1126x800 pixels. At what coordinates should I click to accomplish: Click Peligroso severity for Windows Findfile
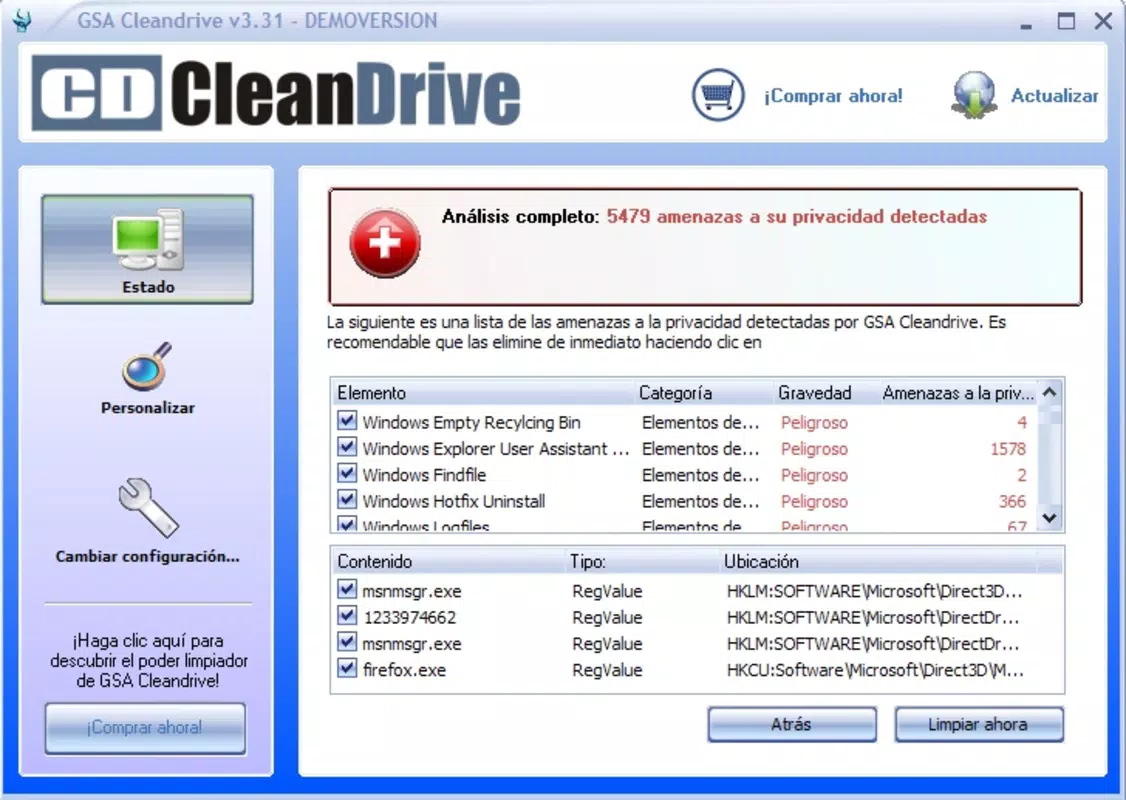tap(814, 475)
